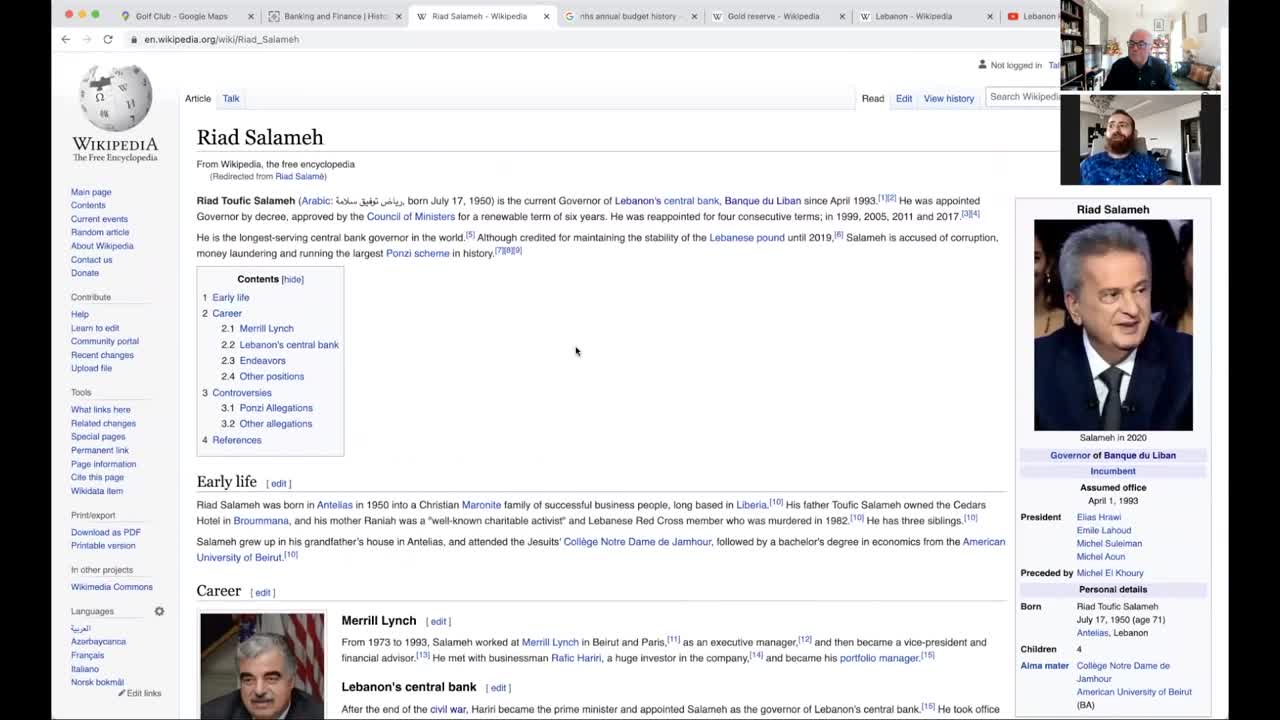The image size is (1280, 720).
Task: Click Rafic Hariri photo thumbnail
Action: 262,666
